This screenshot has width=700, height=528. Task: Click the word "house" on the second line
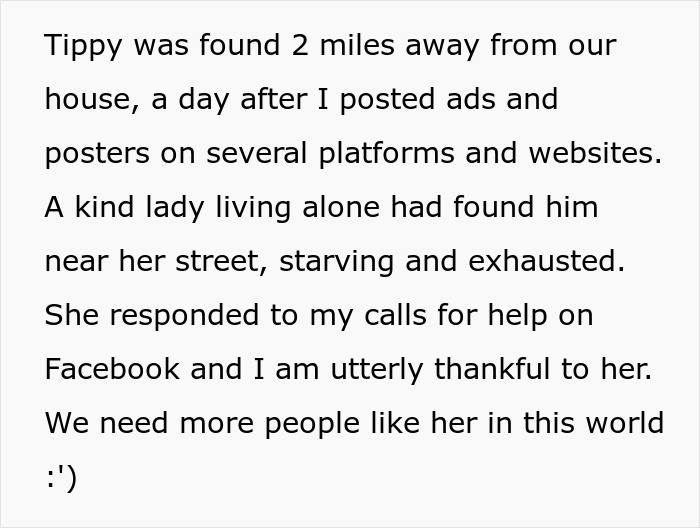tap(89, 100)
